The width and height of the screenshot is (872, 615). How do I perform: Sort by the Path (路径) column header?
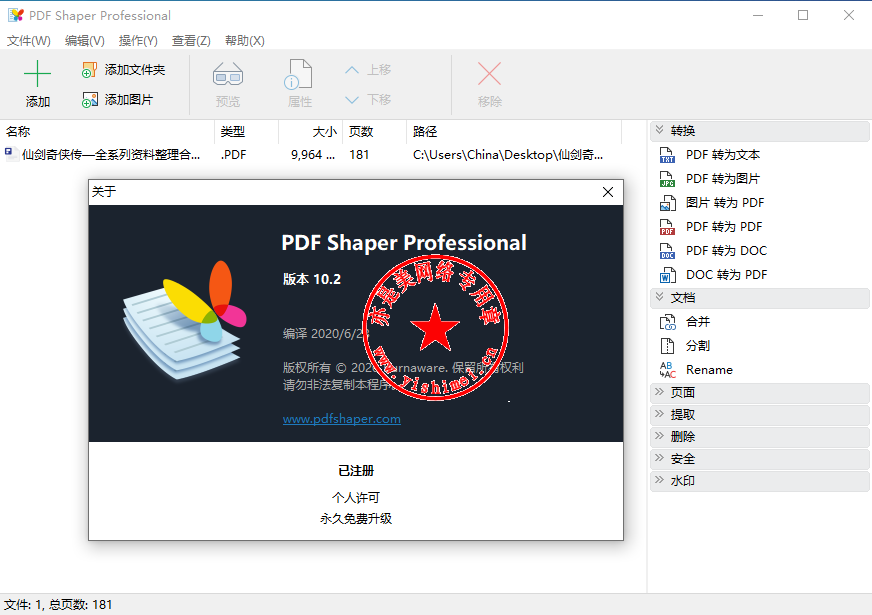(x=514, y=132)
